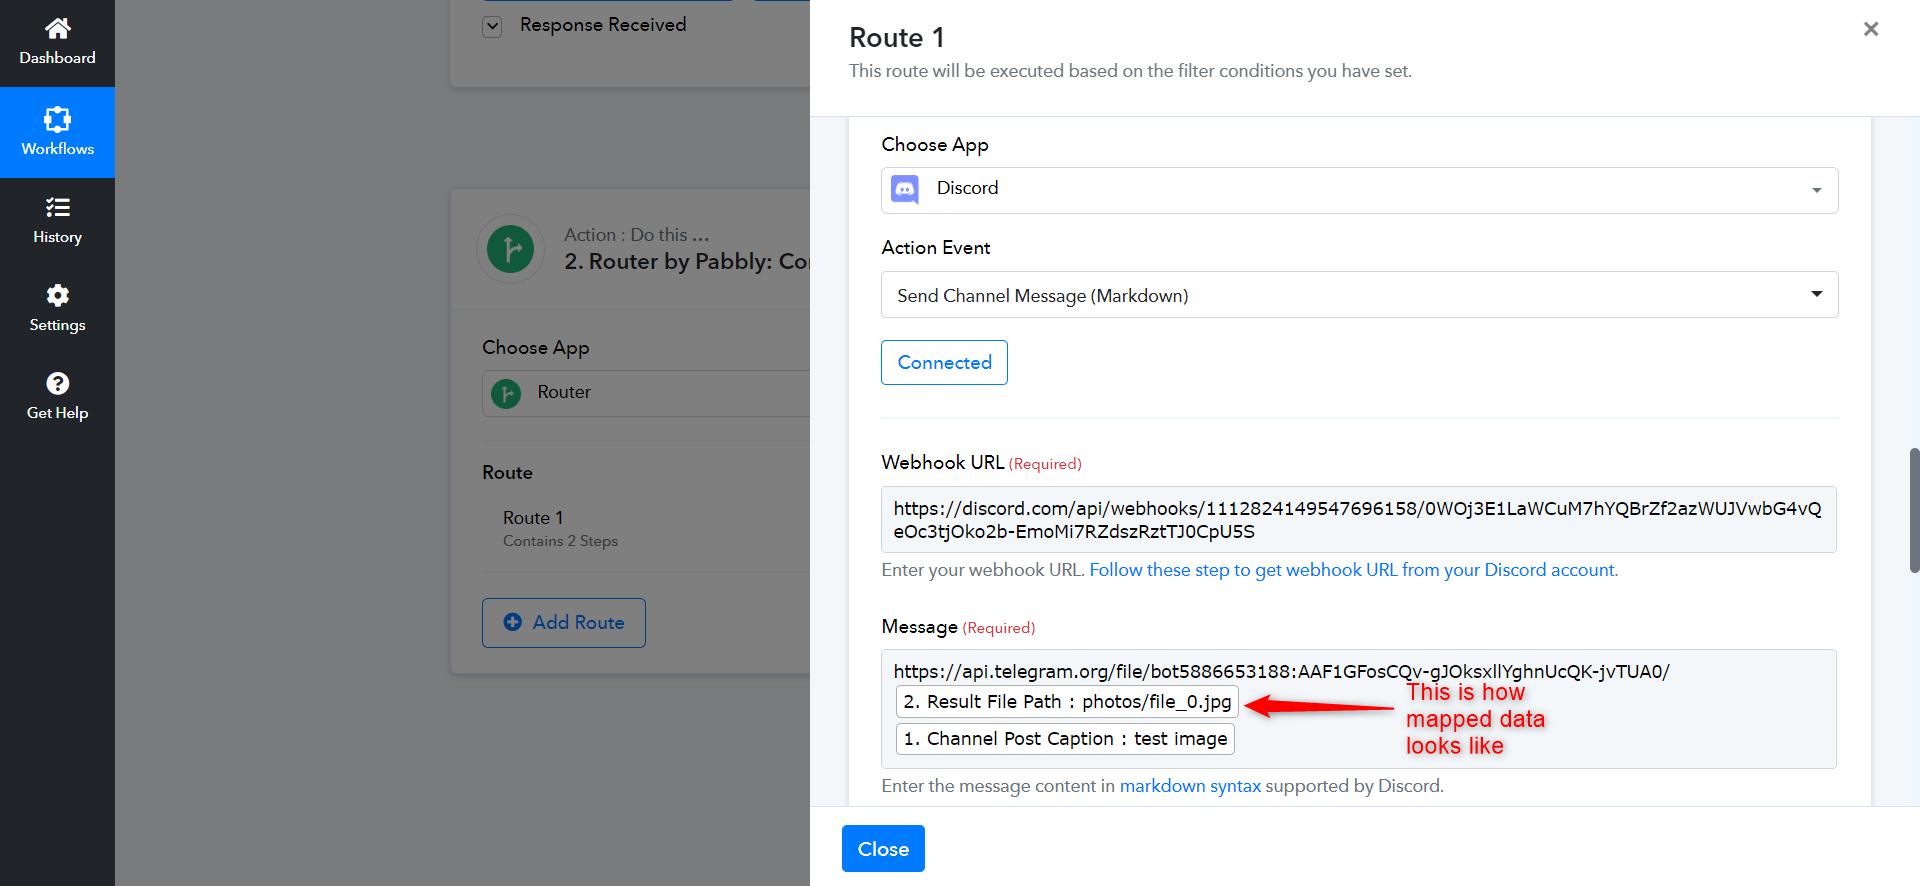Open Route 1 in the router step
The image size is (1920, 886).
point(533,518)
